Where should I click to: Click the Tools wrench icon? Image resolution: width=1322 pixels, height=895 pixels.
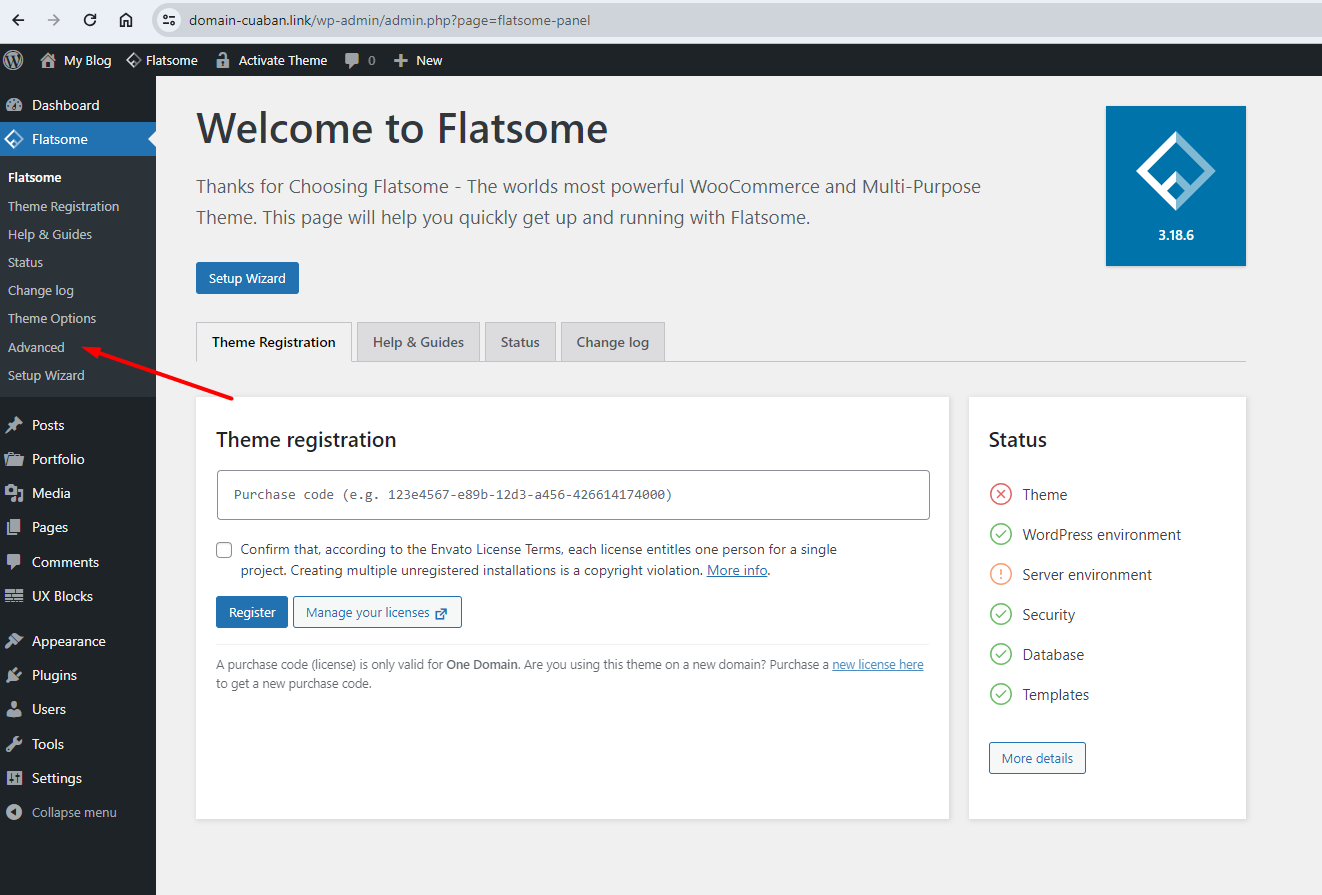[x=14, y=744]
